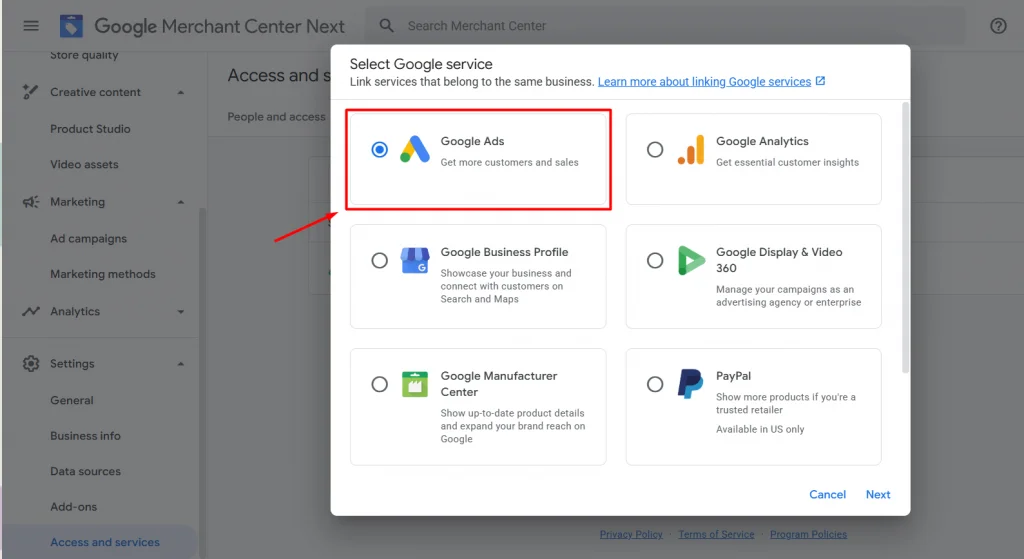1024x559 pixels.
Task: Open Product Studio in sidebar
Action: tap(90, 129)
